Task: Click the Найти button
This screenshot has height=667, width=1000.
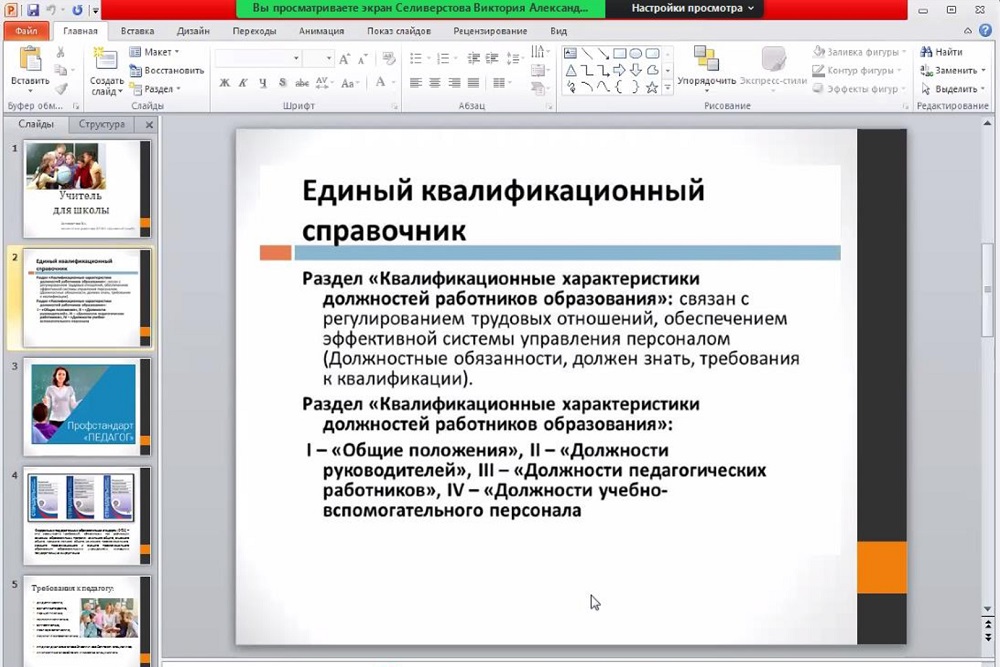Action: [941, 52]
